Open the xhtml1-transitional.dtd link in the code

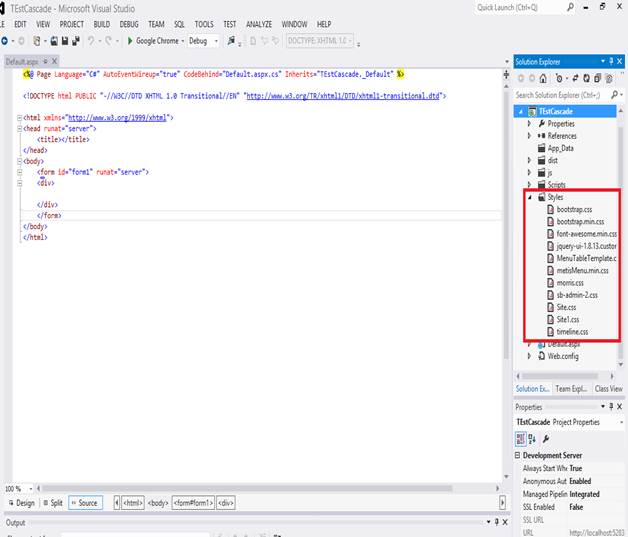pyautogui.click(x=344, y=96)
